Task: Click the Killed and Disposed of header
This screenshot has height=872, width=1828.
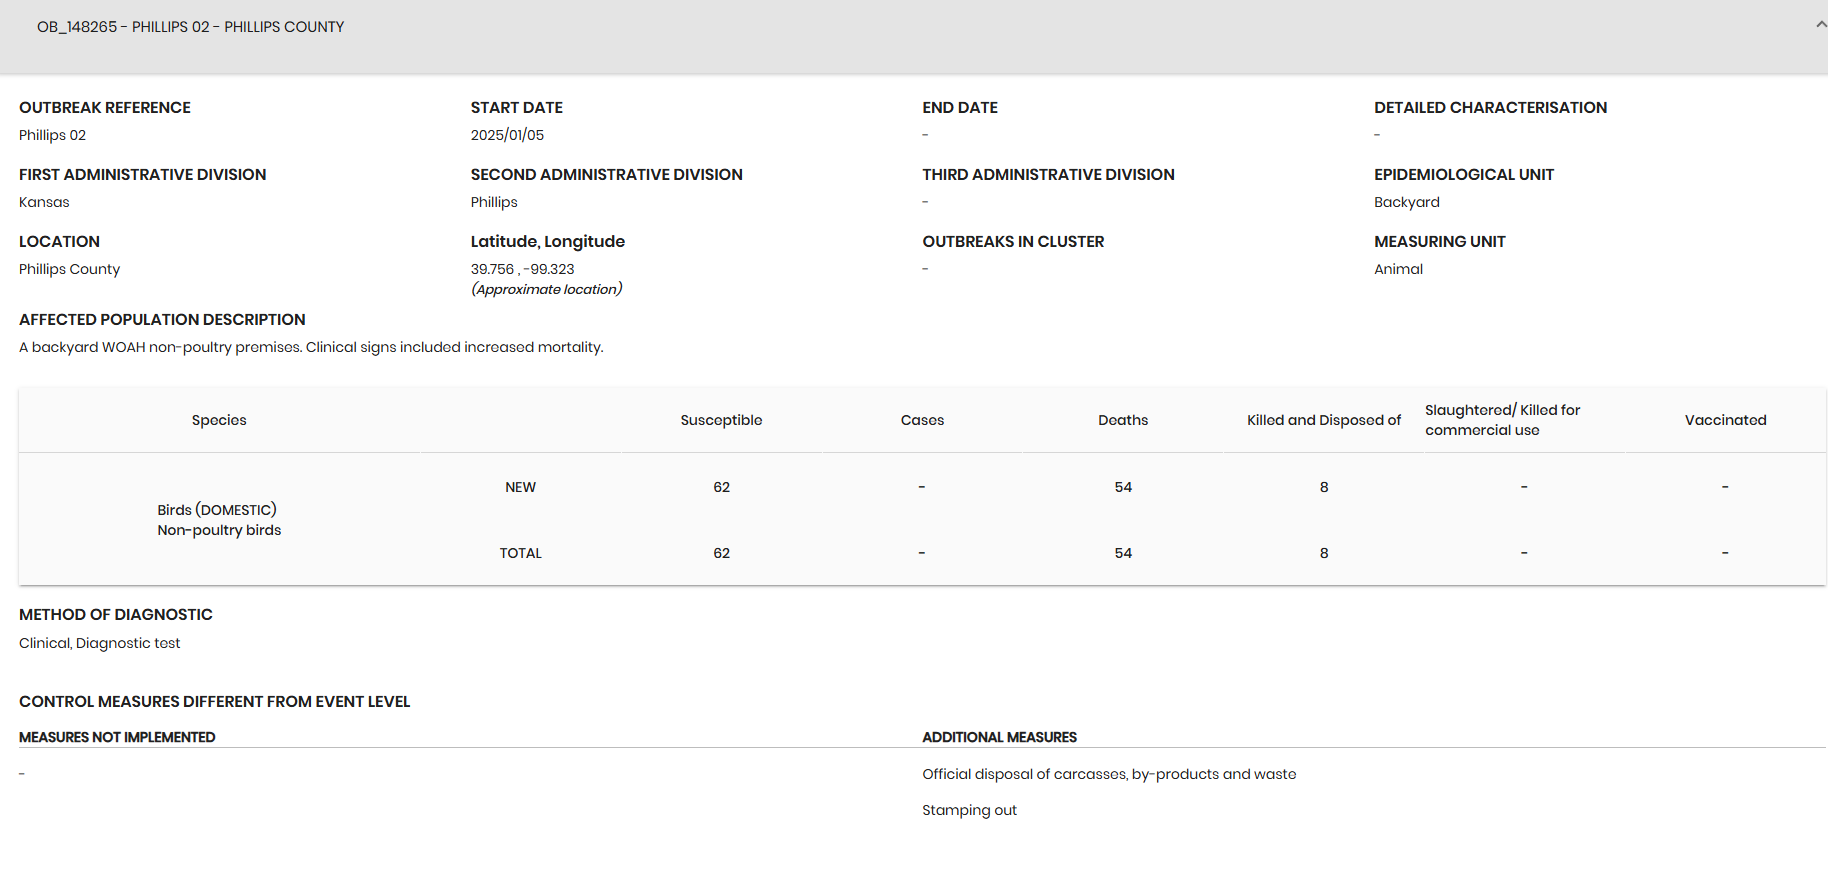Action: (1323, 420)
